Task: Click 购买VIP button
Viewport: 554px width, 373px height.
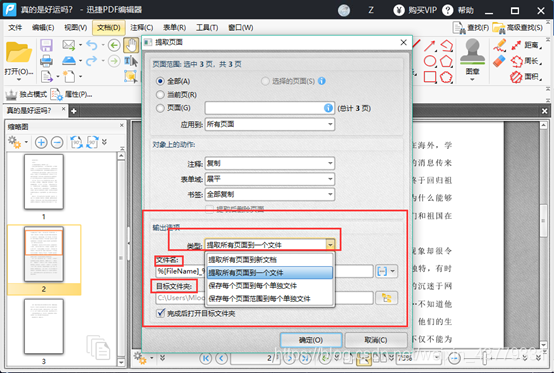Action: (415, 10)
